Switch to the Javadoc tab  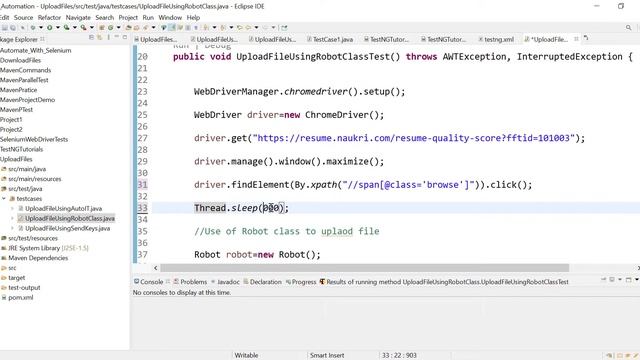pos(225,282)
